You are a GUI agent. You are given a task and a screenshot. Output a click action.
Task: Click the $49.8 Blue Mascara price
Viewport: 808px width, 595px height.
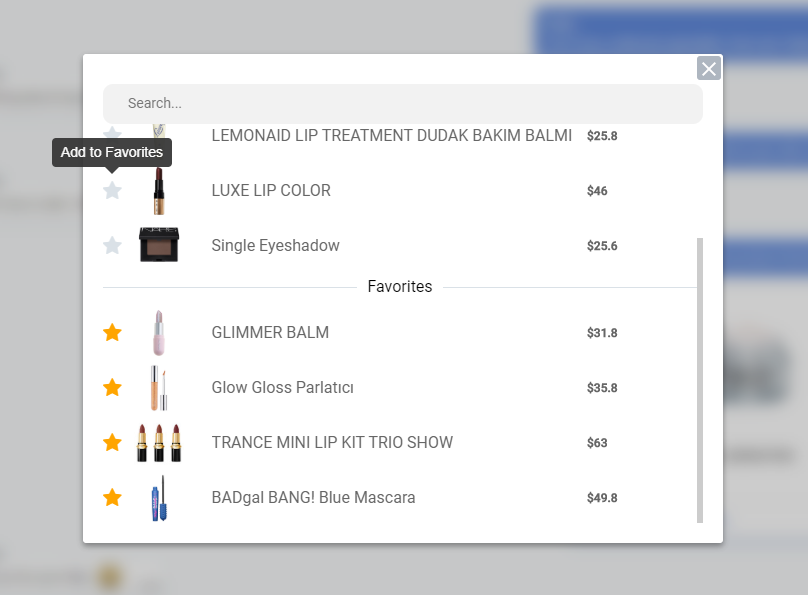click(x=602, y=498)
